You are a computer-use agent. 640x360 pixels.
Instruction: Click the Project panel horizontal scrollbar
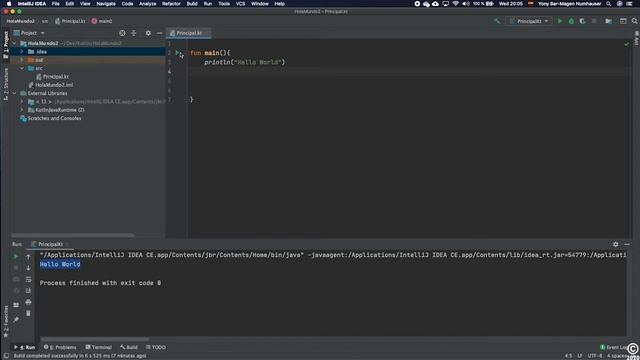pos(73,236)
